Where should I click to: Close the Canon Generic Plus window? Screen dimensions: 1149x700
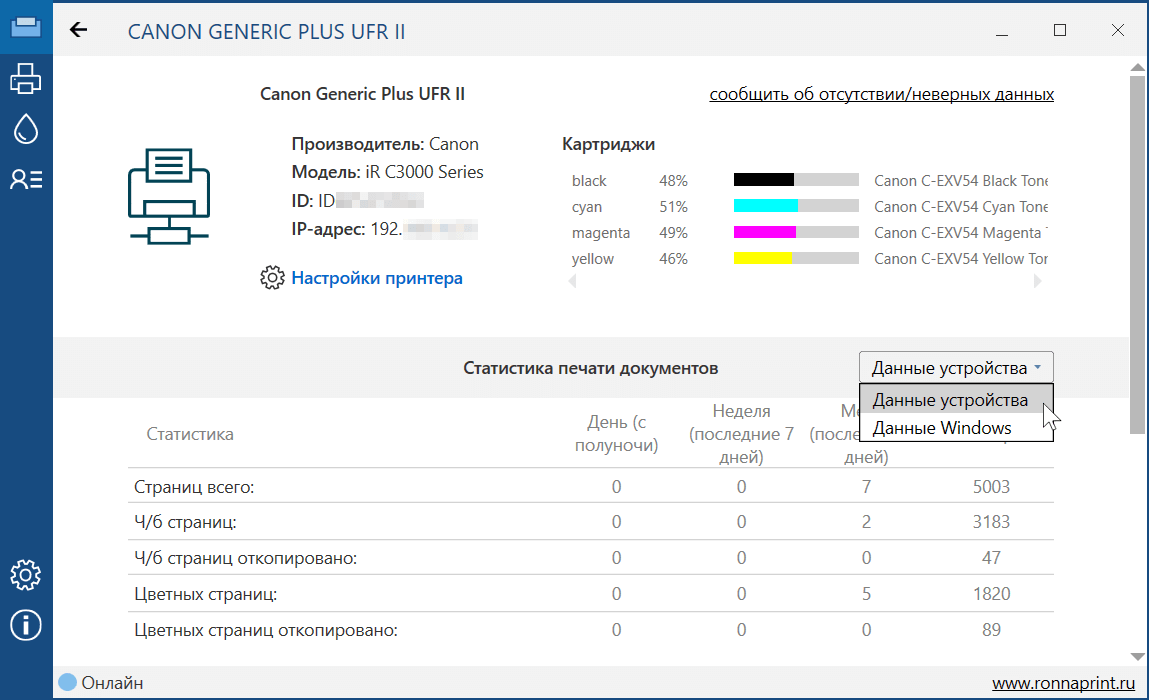click(1117, 30)
